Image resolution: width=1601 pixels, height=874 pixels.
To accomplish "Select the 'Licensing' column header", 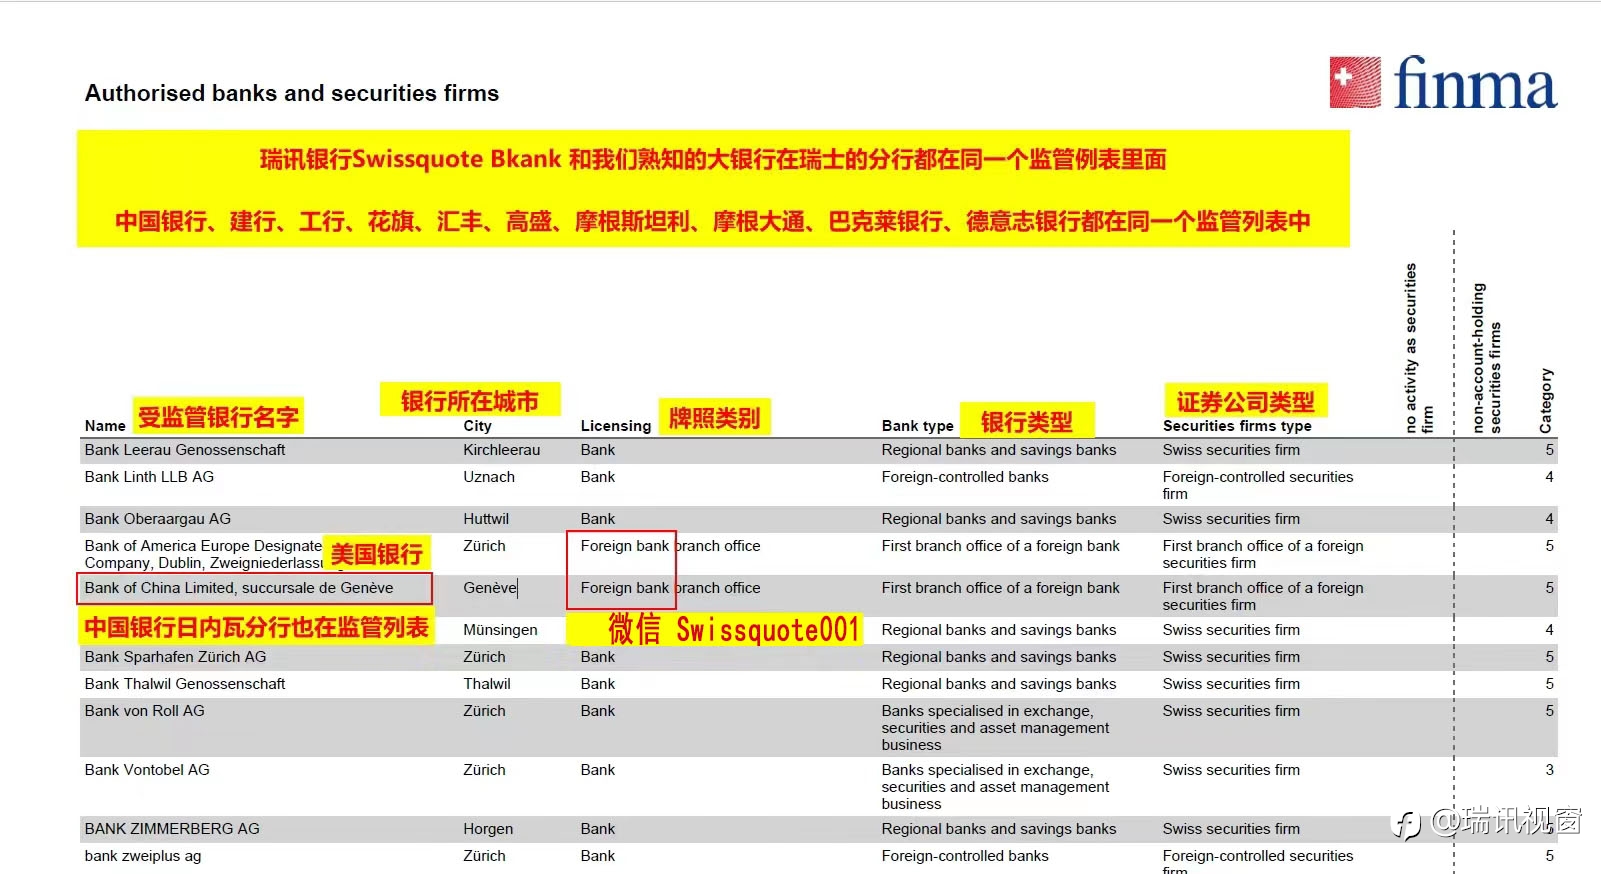I will [616, 426].
